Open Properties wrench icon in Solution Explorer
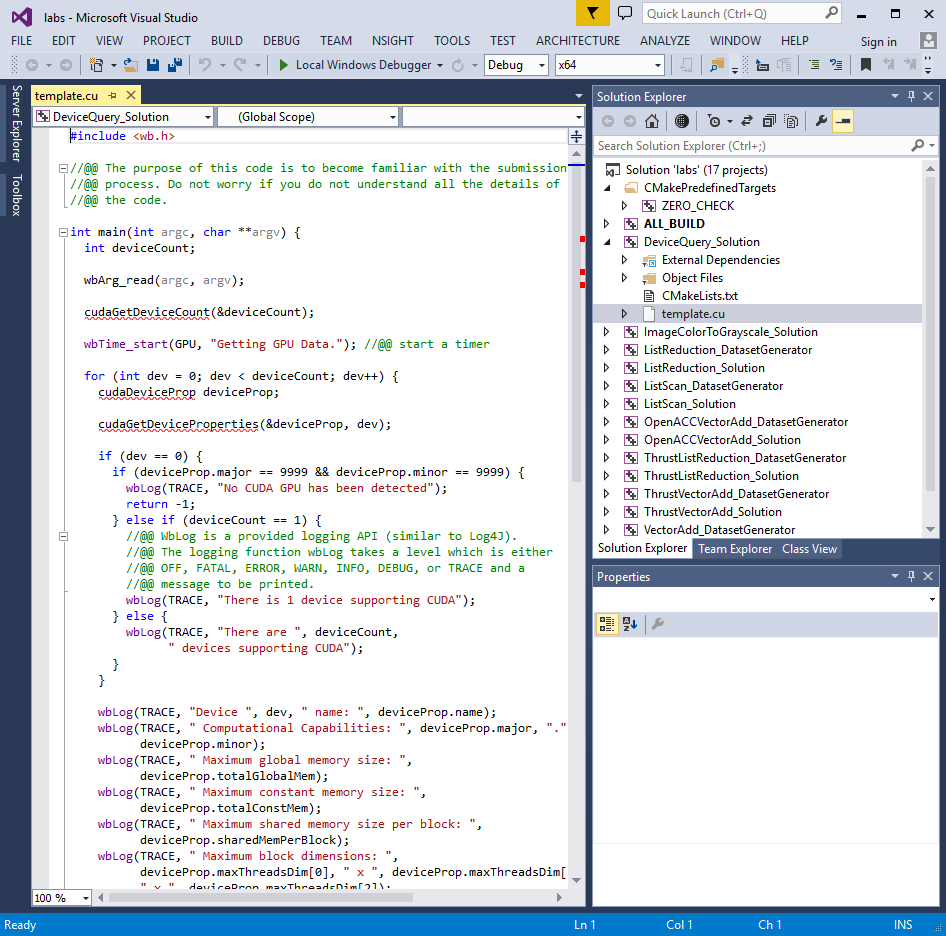Image resolution: width=946 pixels, height=936 pixels. pyautogui.click(x=821, y=121)
